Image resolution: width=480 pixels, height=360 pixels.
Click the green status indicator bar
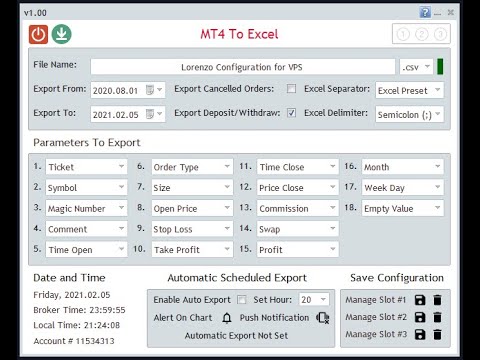pyautogui.click(x=440, y=67)
